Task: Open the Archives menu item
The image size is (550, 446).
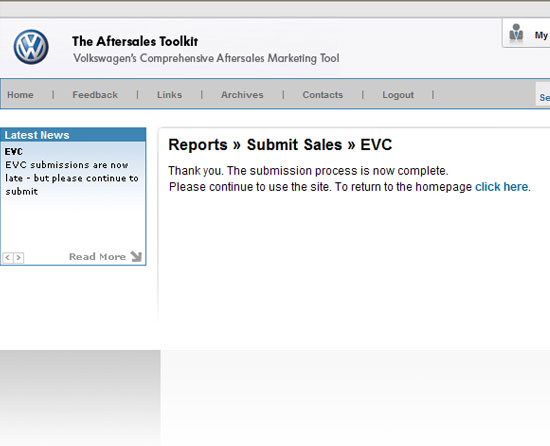Action: tap(242, 95)
